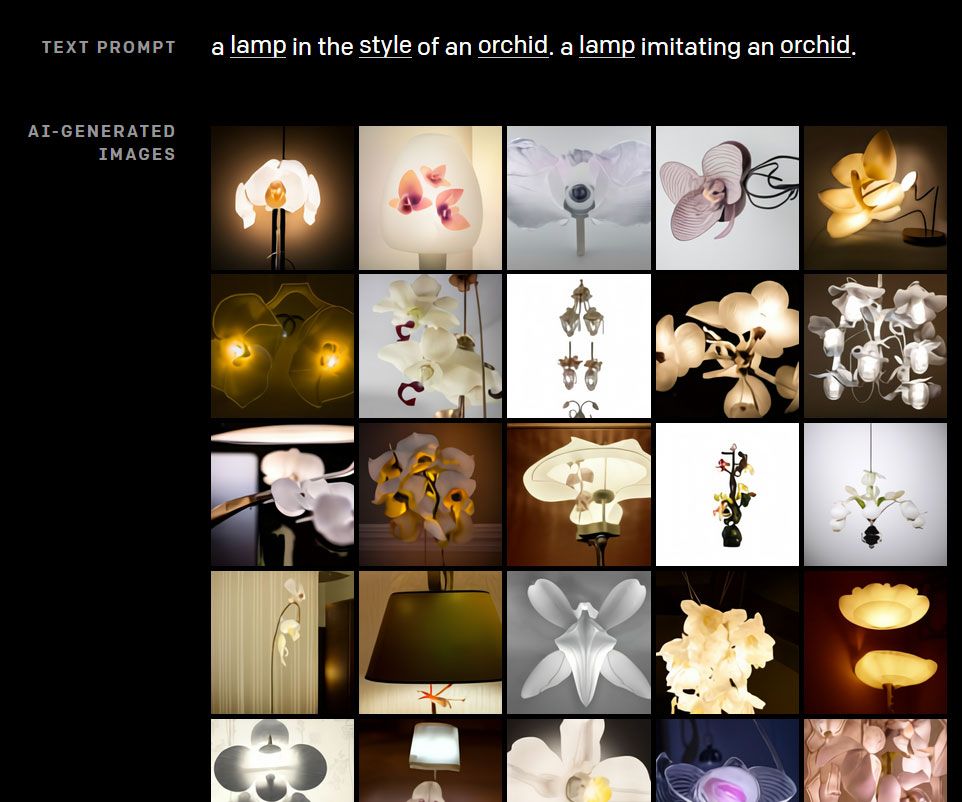
Task: Open blue translucent lamp with pink center
Action: coord(727,761)
